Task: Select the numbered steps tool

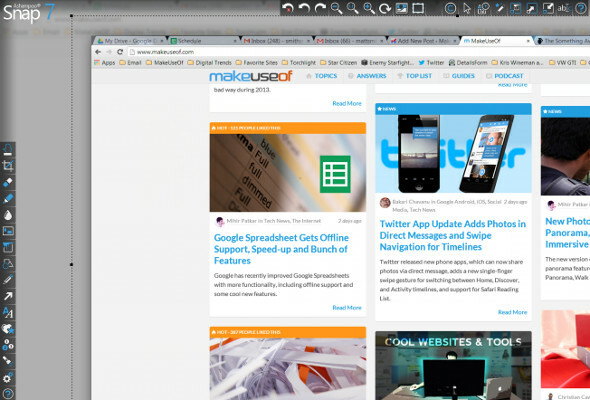Action: 8,345
